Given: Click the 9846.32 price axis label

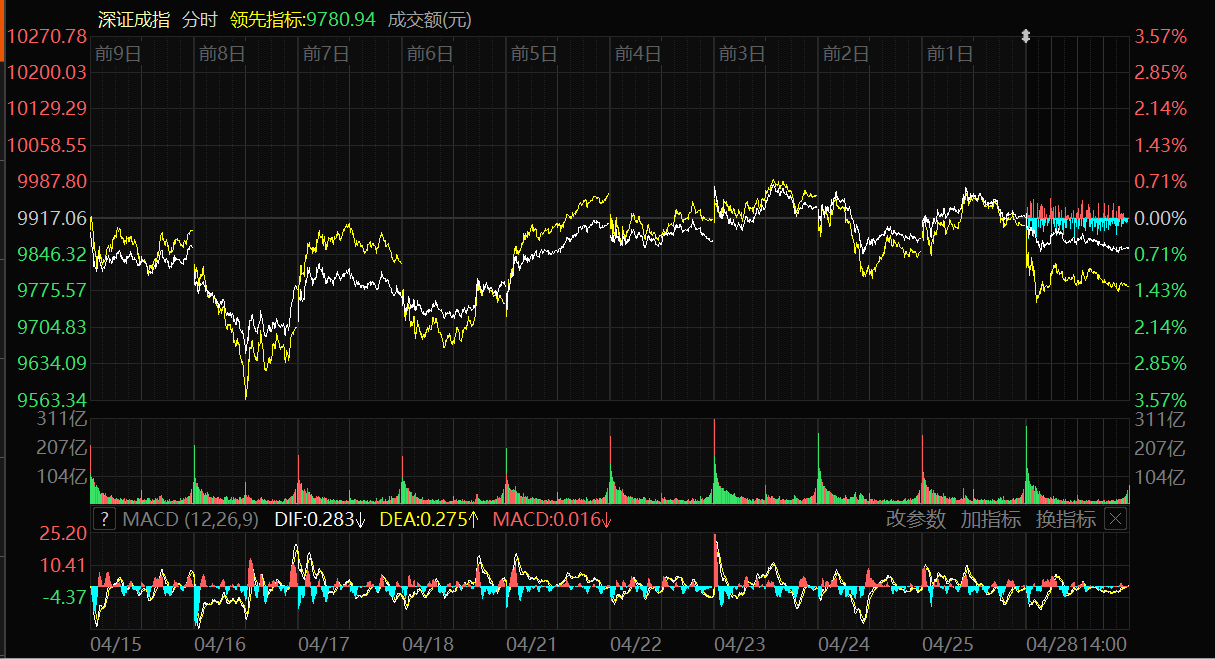Looking at the screenshot, I should (50, 254).
